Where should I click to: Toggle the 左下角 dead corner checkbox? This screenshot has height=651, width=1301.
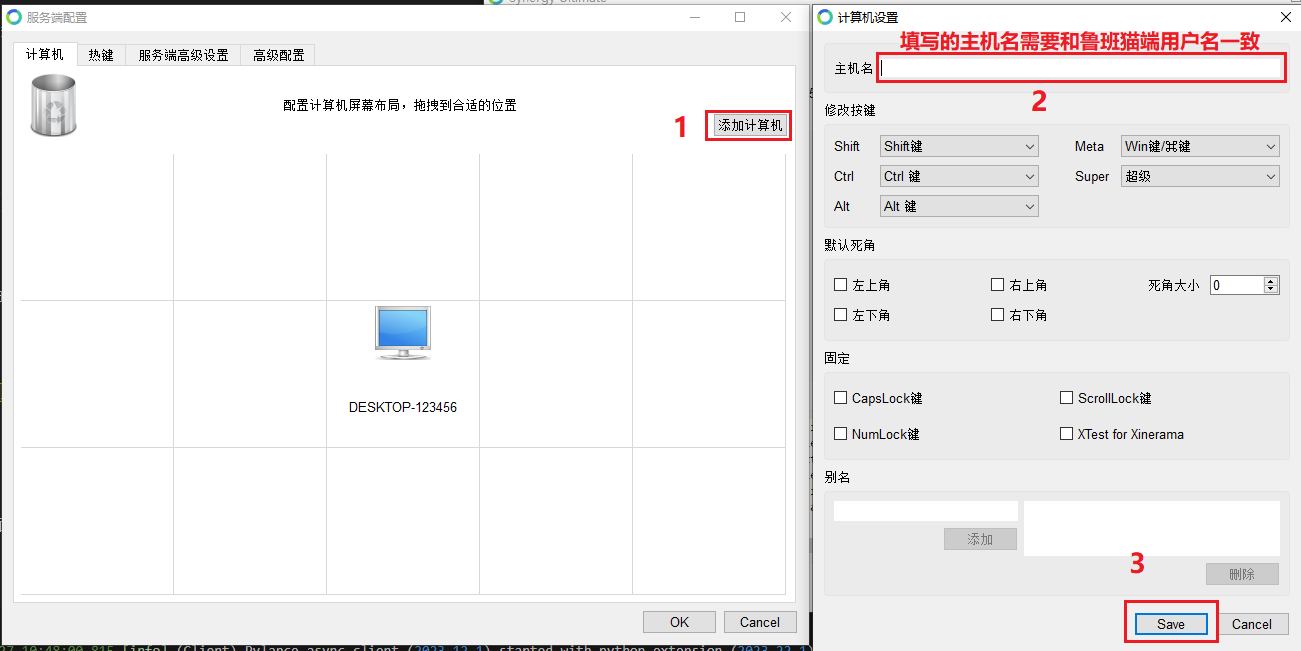pos(841,315)
